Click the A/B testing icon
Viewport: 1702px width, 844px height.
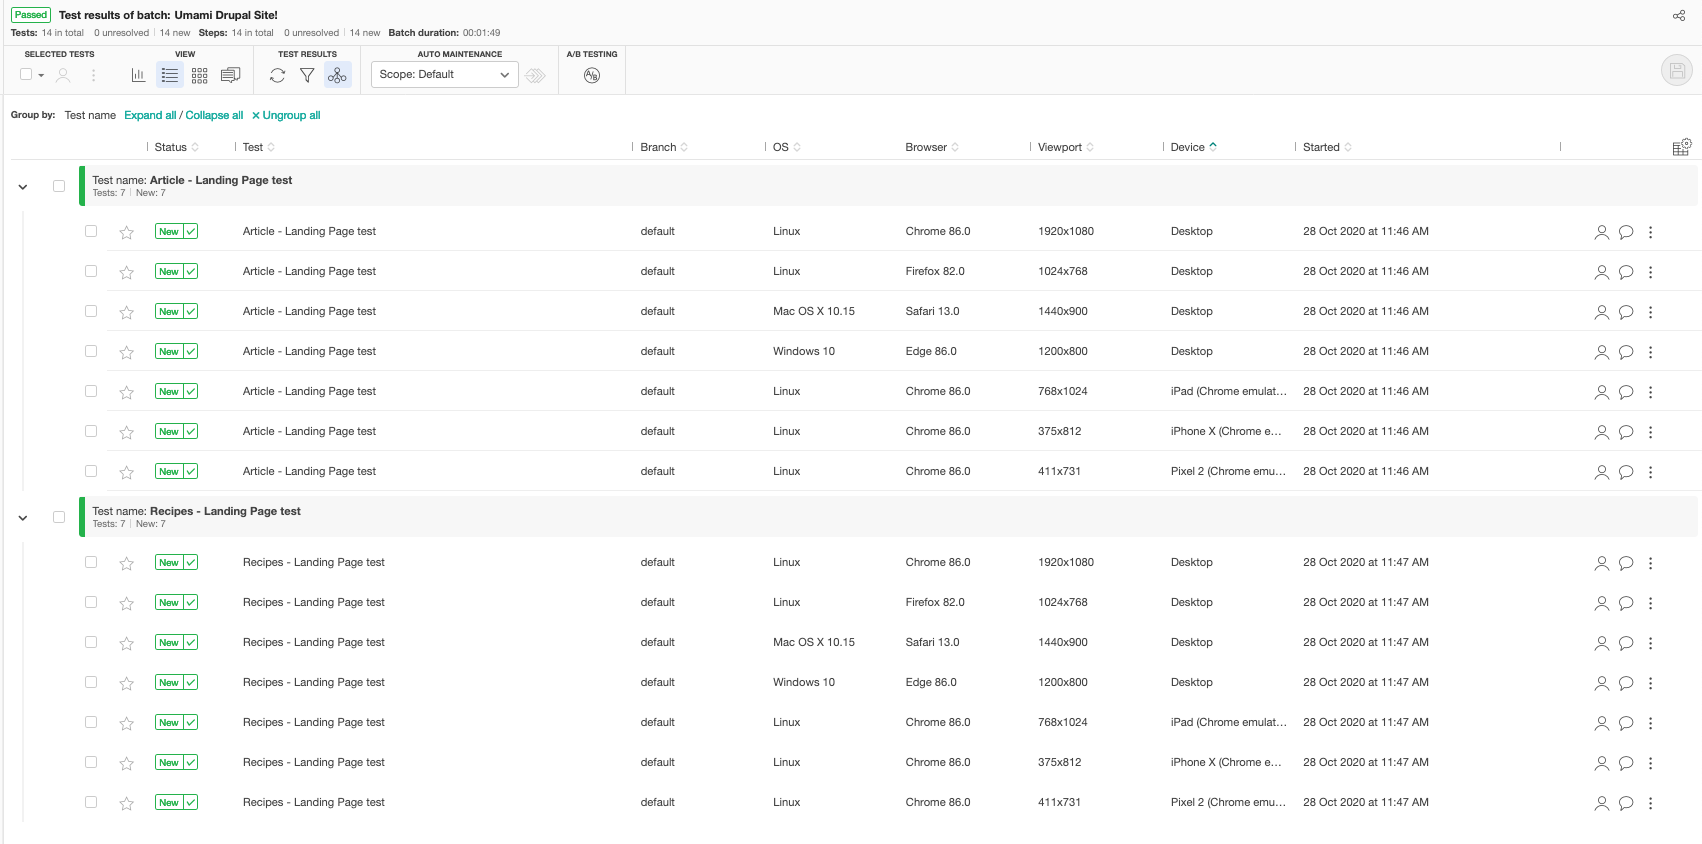[x=592, y=75]
